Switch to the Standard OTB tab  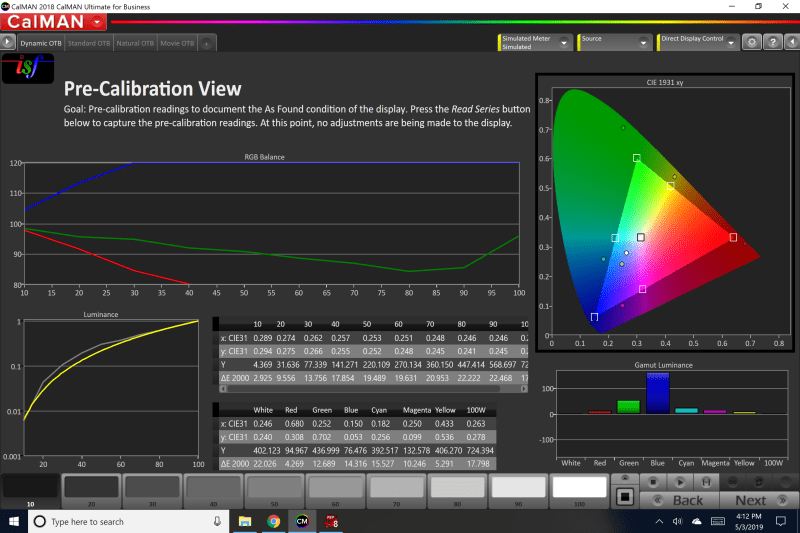point(89,44)
